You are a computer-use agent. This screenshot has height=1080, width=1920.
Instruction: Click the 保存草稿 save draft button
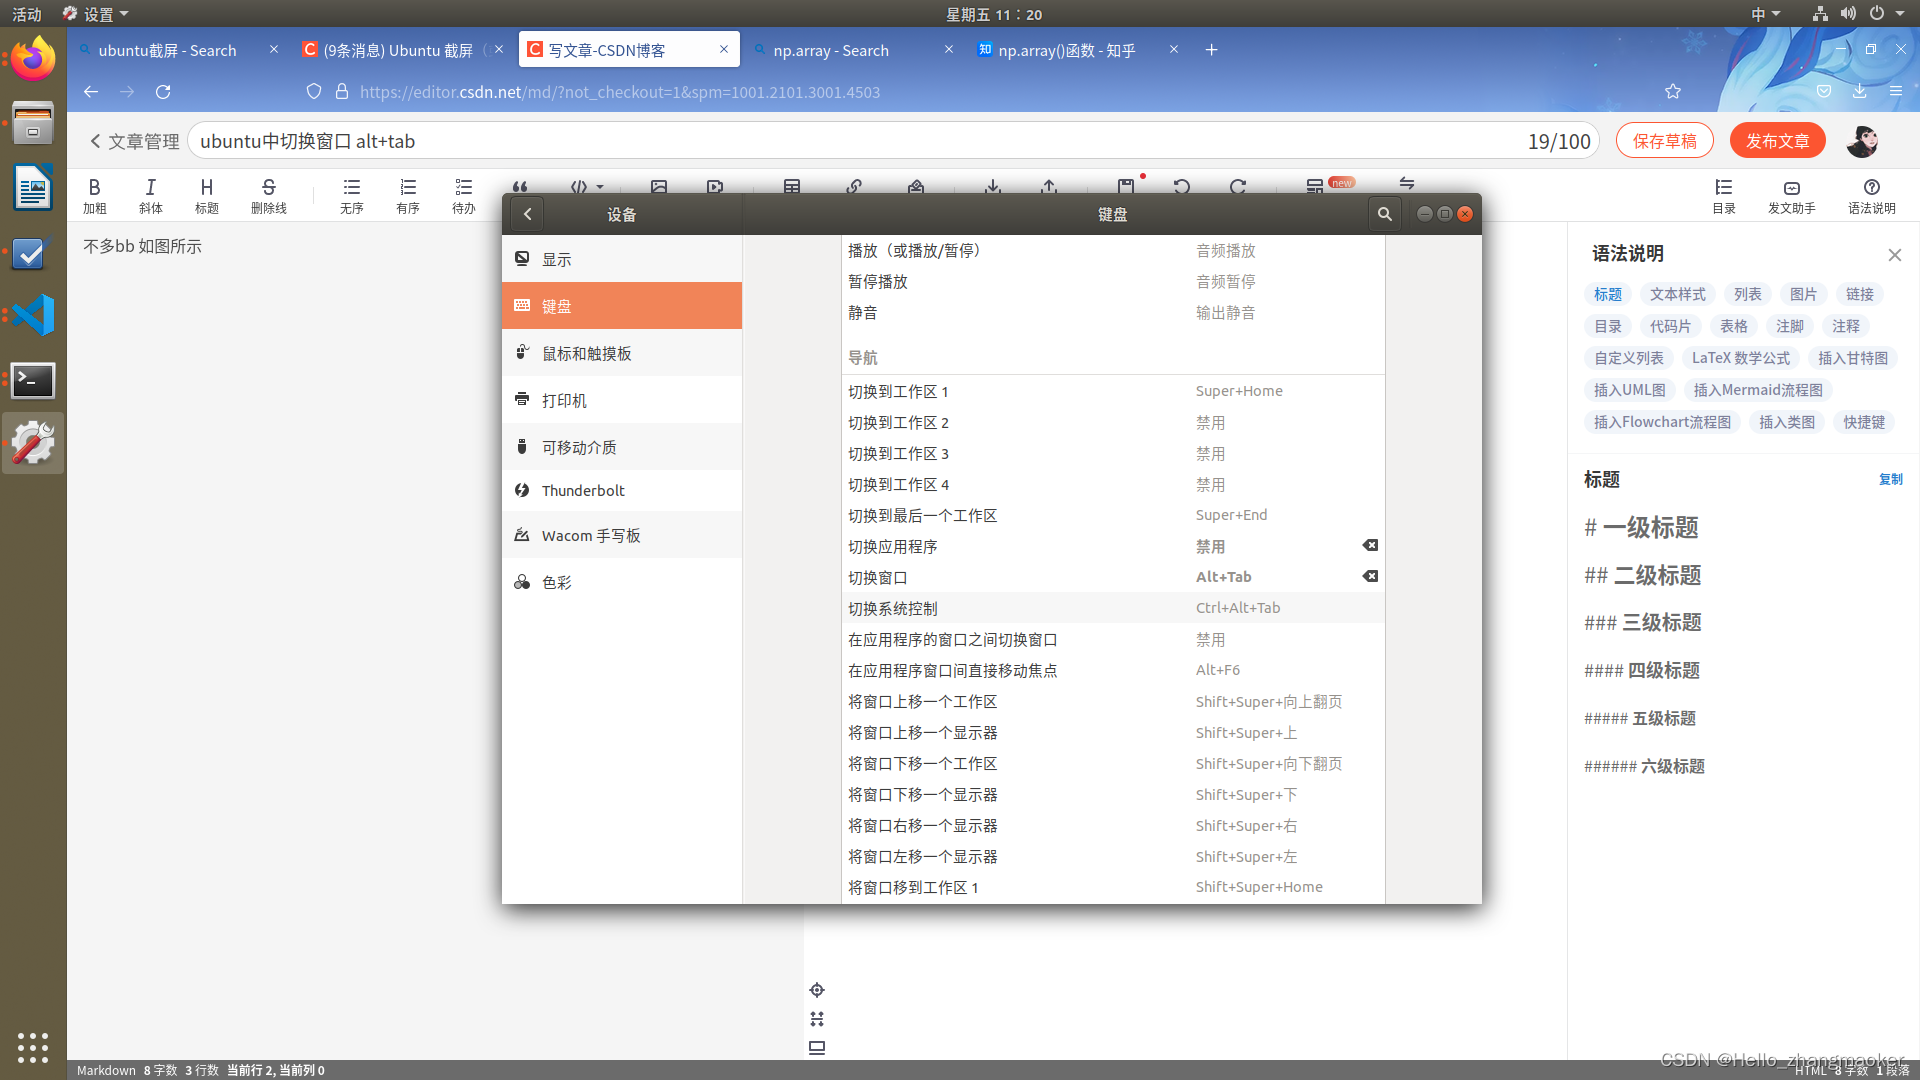point(1664,141)
